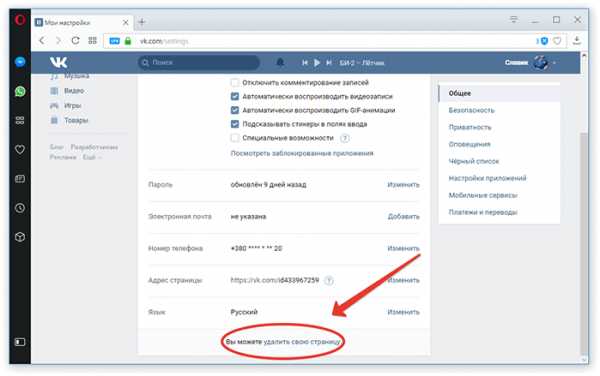600x376 pixels.
Task: Open the downloads icon in toolbar
Action: [577, 41]
